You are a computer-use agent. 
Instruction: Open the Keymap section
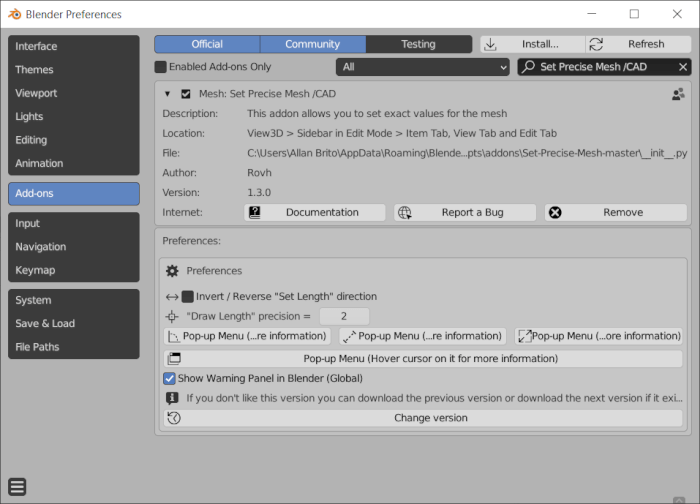coord(74,270)
